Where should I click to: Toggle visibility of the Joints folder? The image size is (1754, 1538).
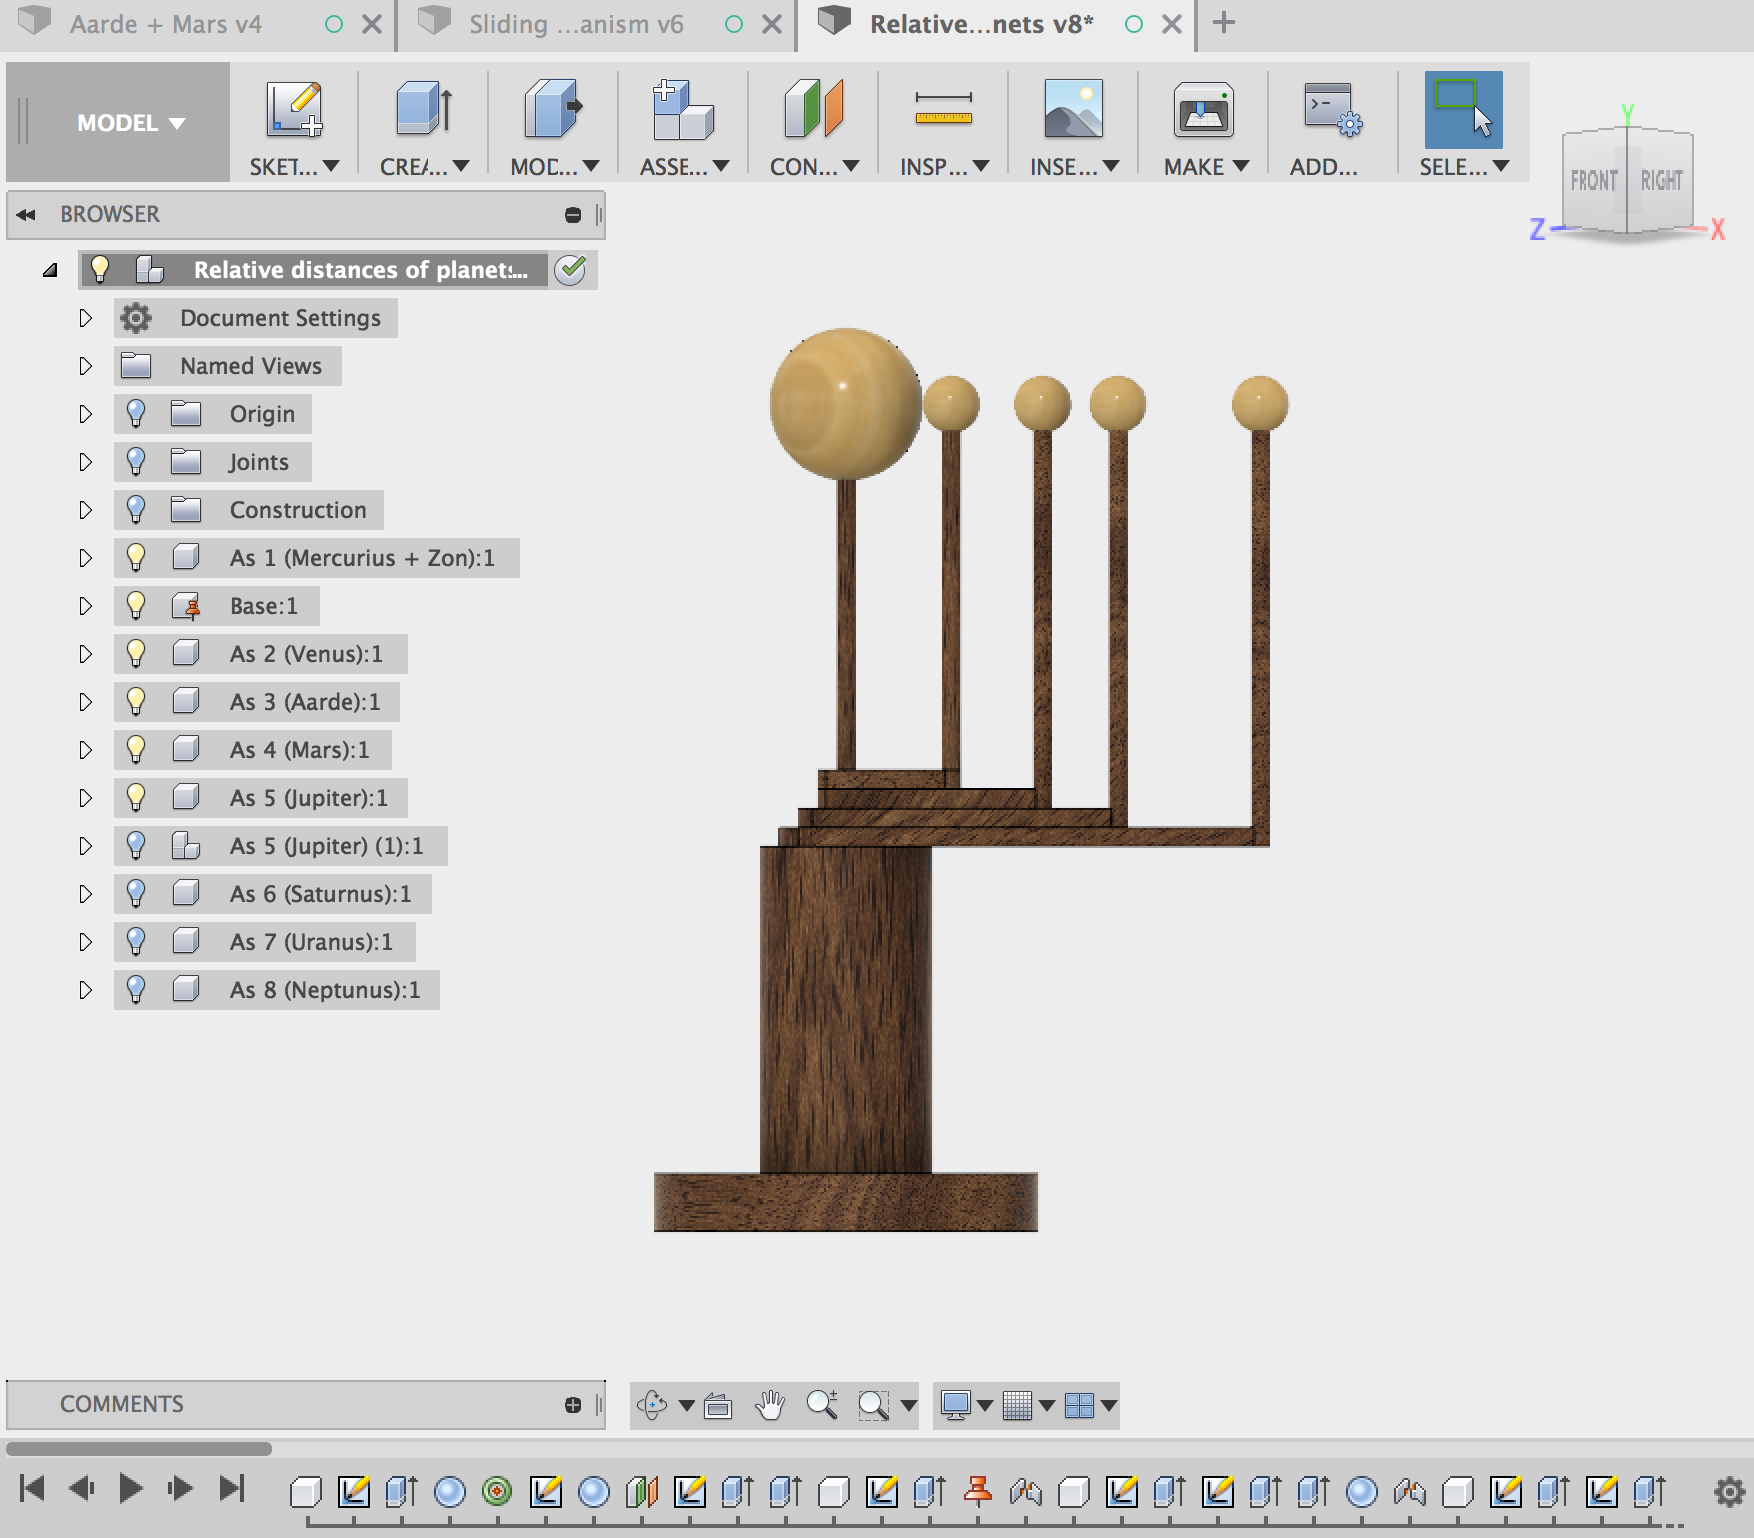click(136, 462)
